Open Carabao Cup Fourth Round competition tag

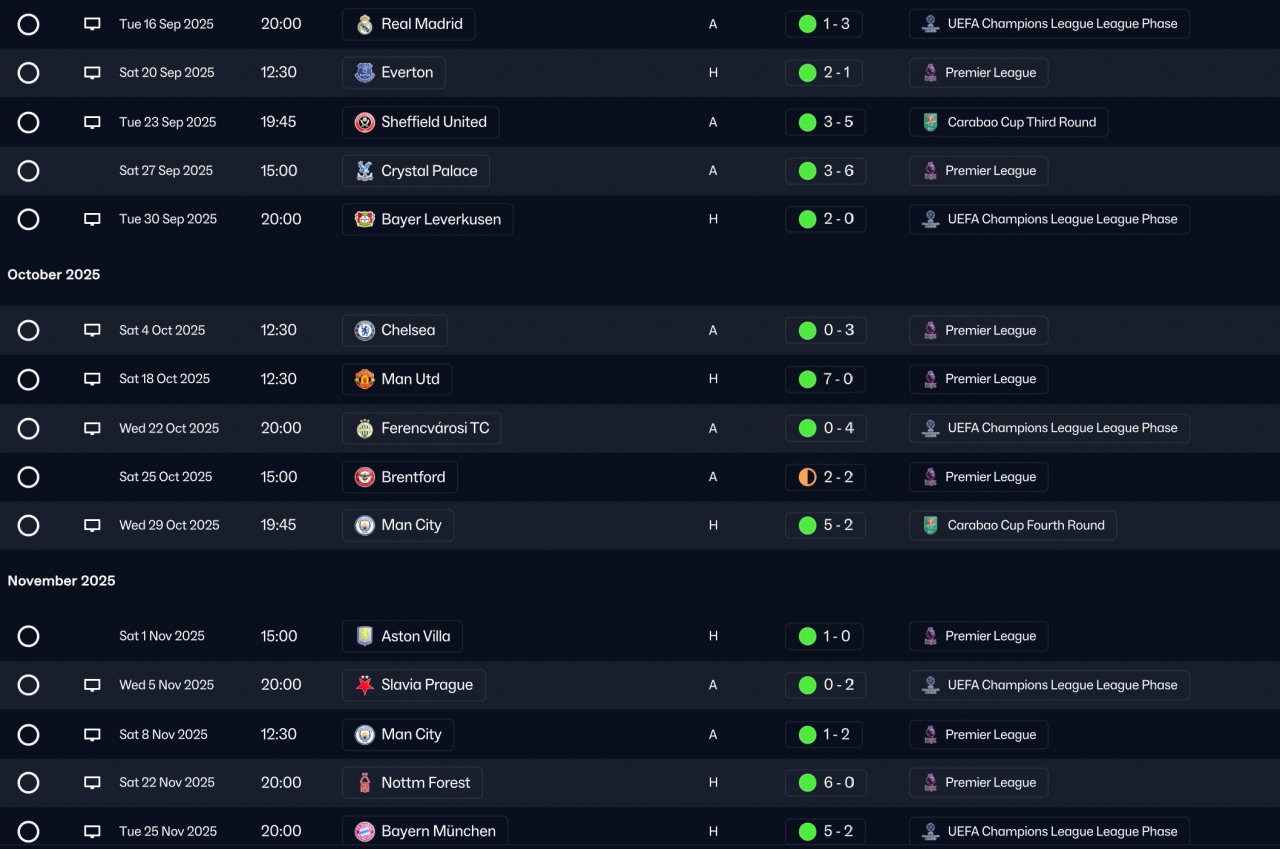coord(1012,525)
